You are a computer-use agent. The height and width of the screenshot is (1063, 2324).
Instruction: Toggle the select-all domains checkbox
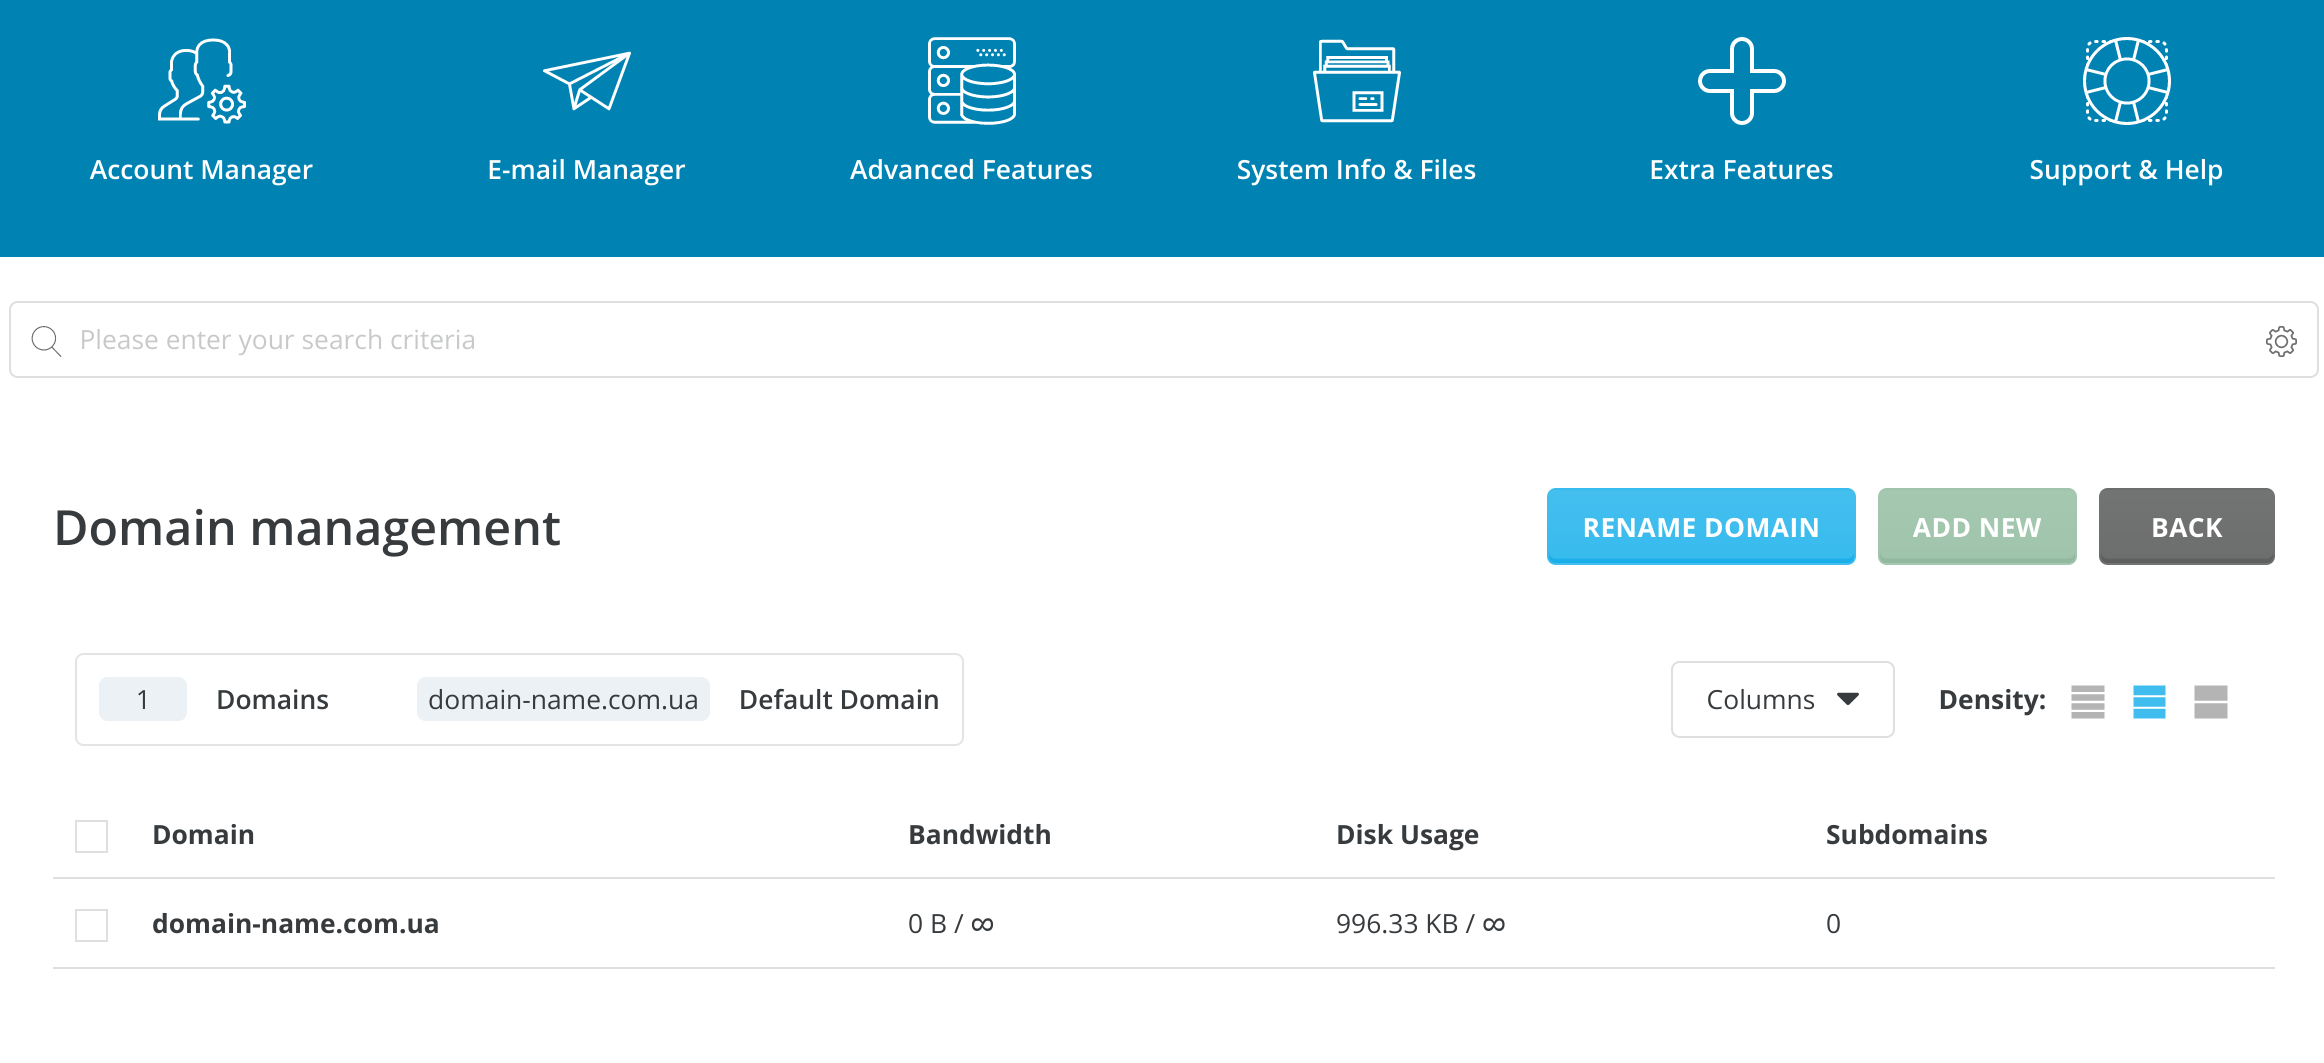pyautogui.click(x=92, y=836)
